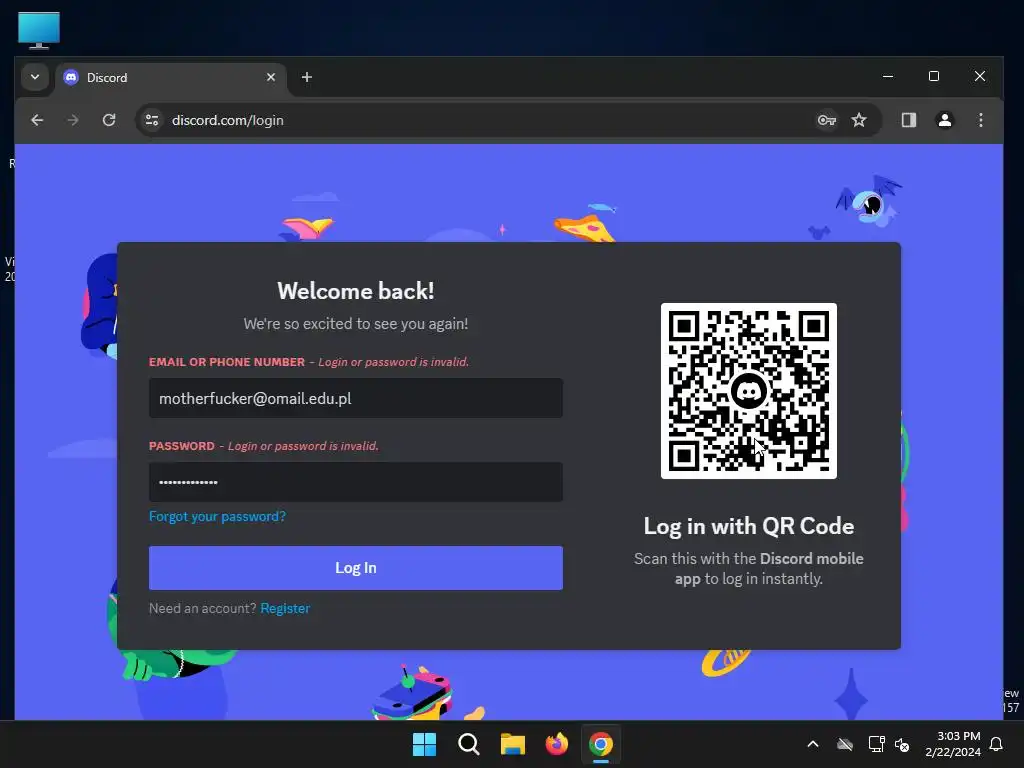The height and width of the screenshot is (768, 1024).
Task: Open a new browser tab
Action: click(306, 77)
